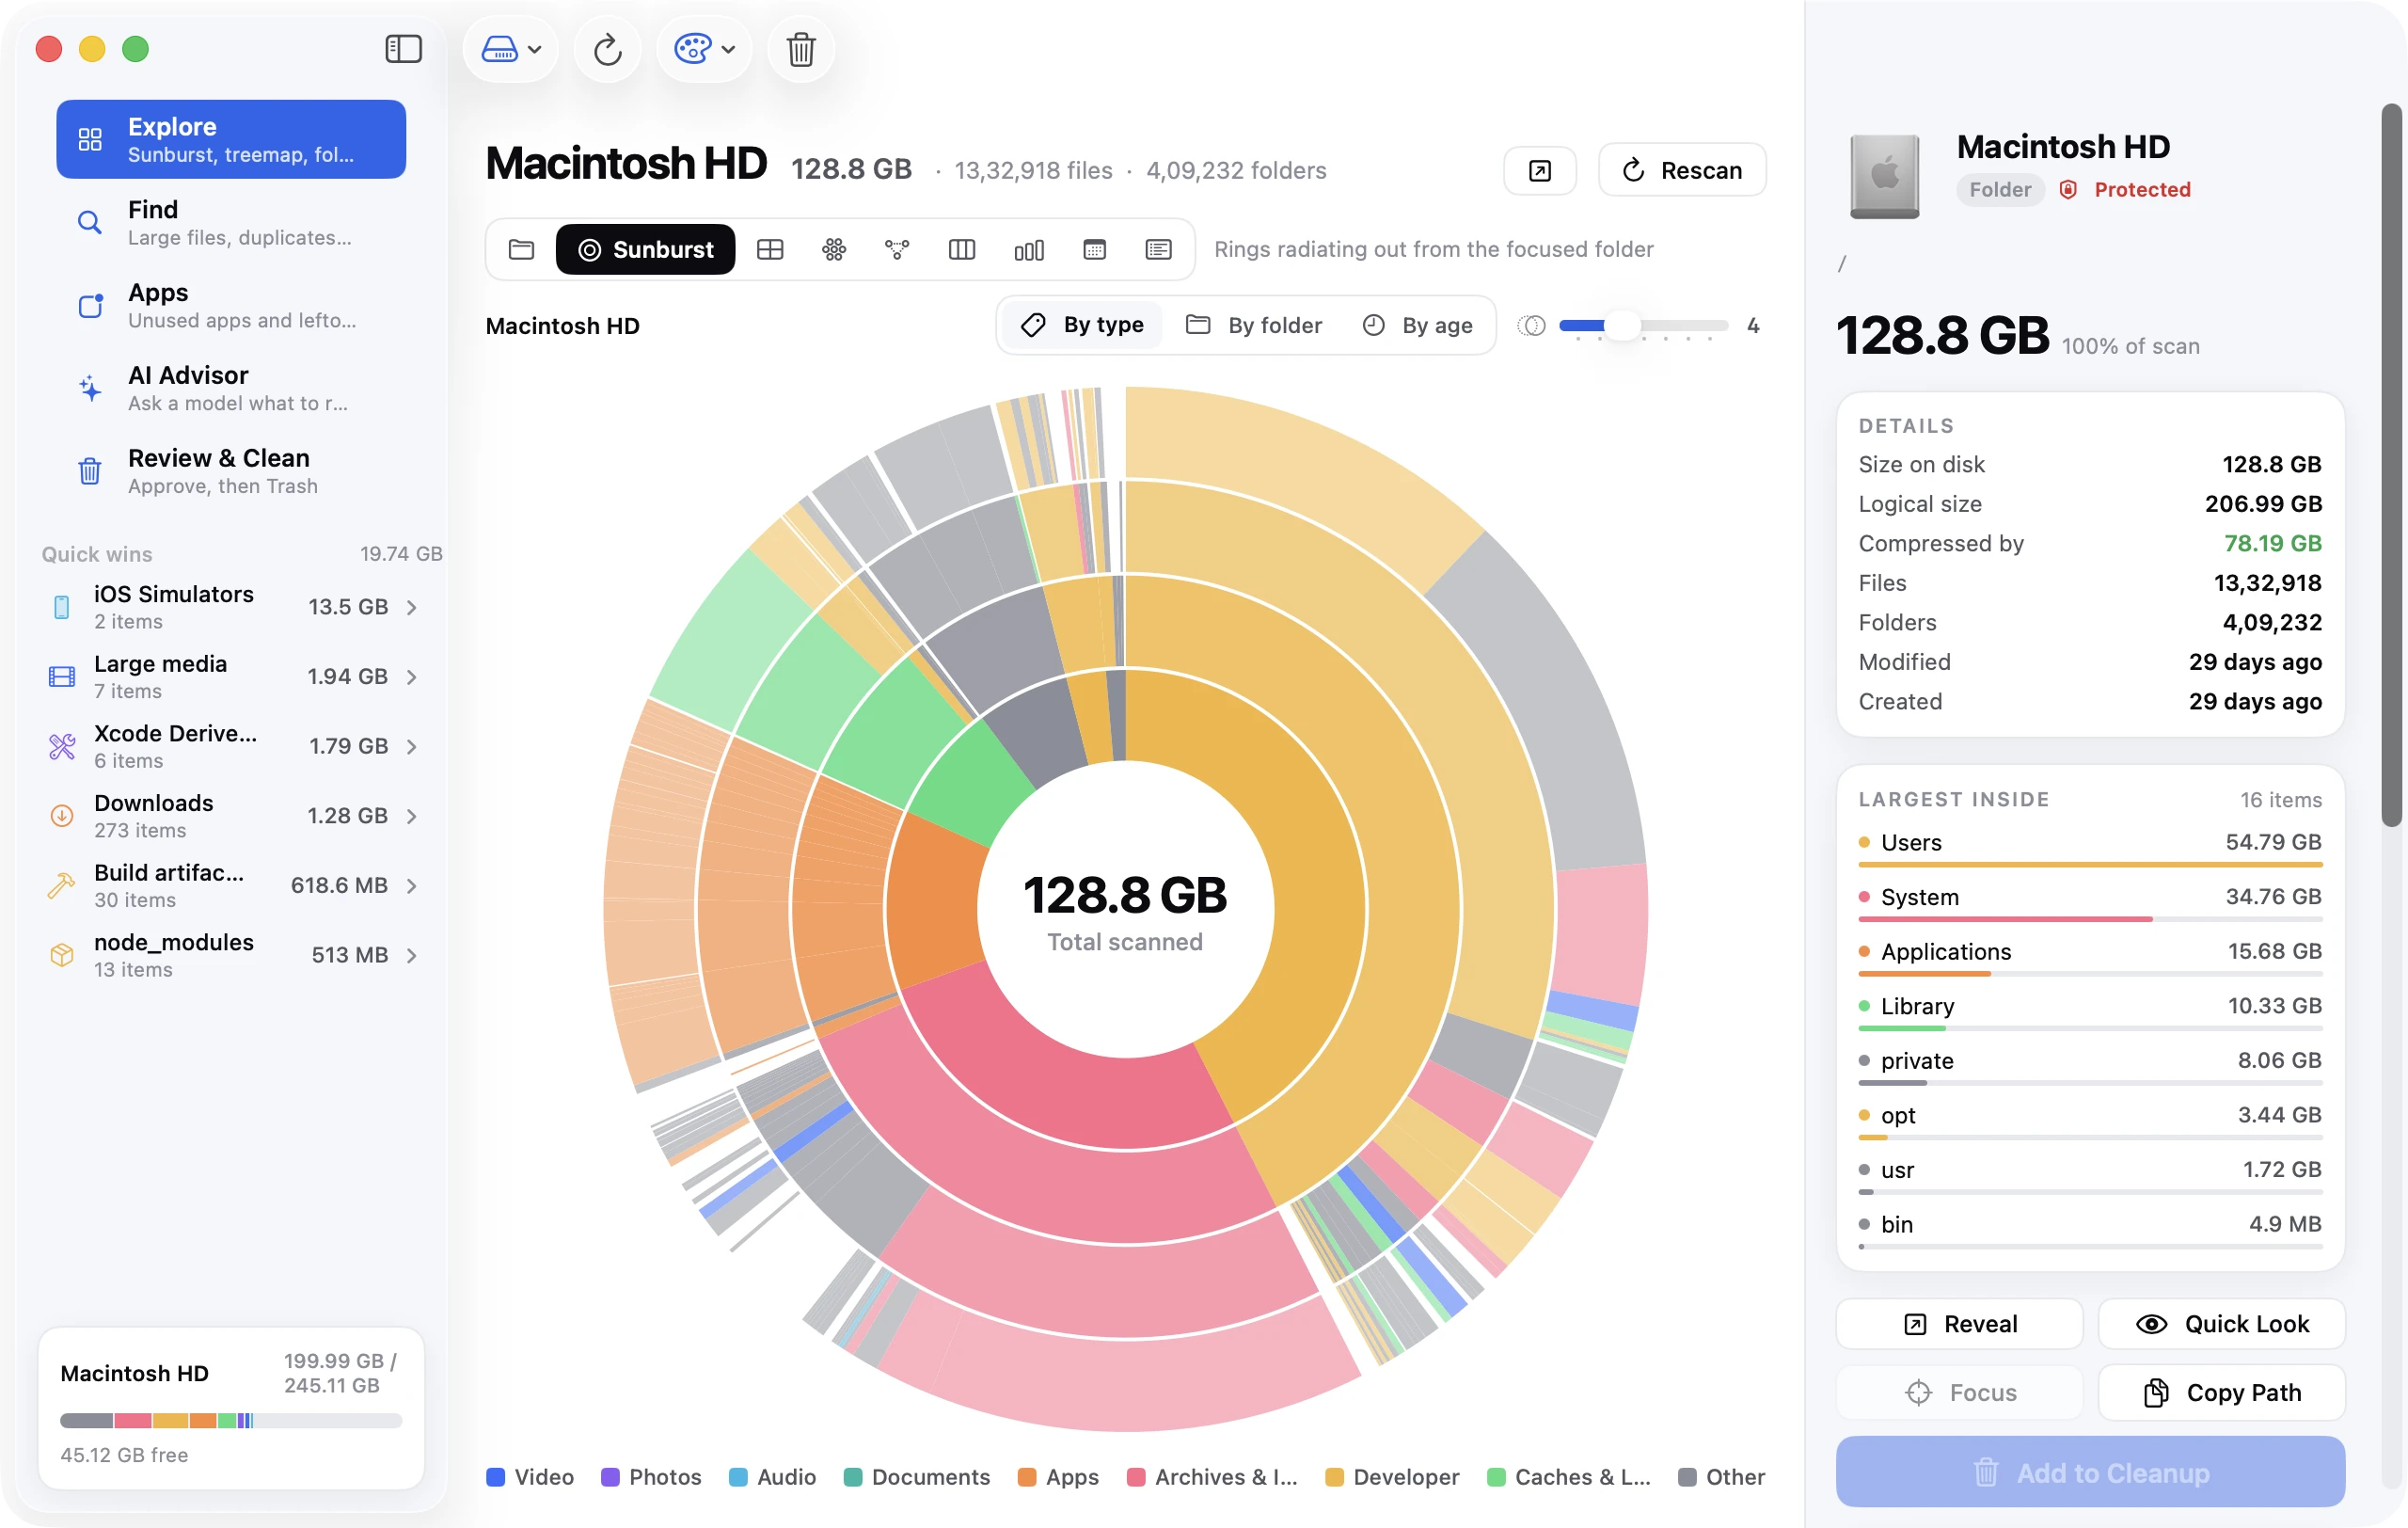The image size is (2408, 1528).
Task: Click the Quick Look button
Action: tap(2222, 1324)
